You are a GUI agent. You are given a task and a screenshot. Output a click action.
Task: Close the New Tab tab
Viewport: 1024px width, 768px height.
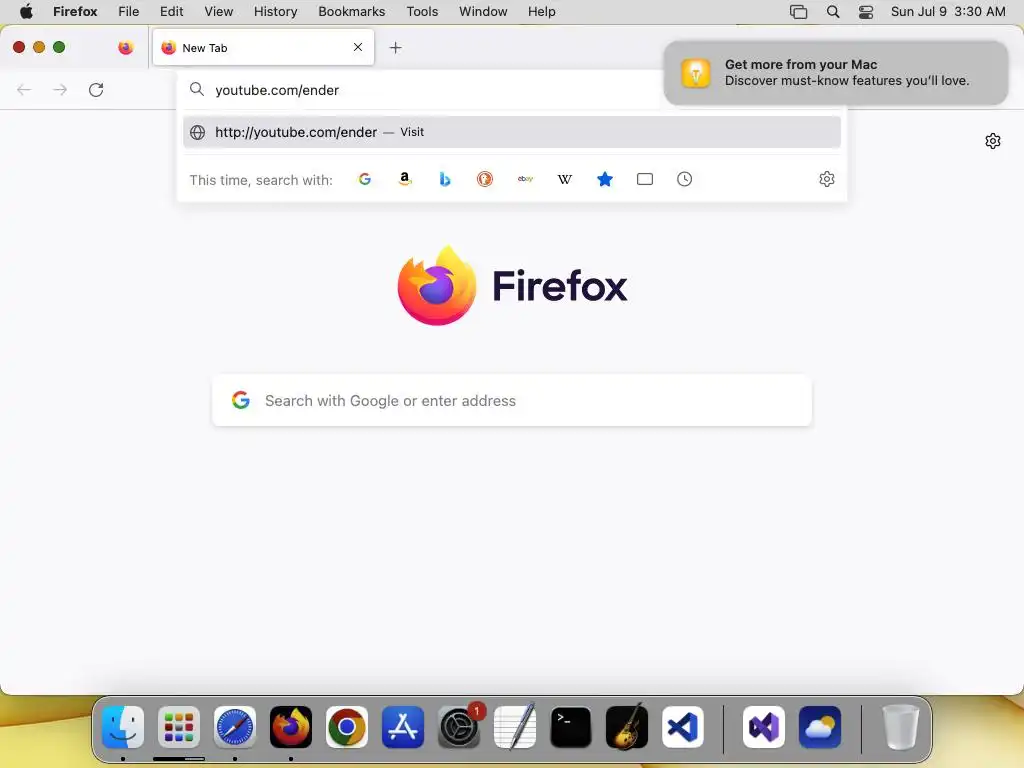point(358,47)
